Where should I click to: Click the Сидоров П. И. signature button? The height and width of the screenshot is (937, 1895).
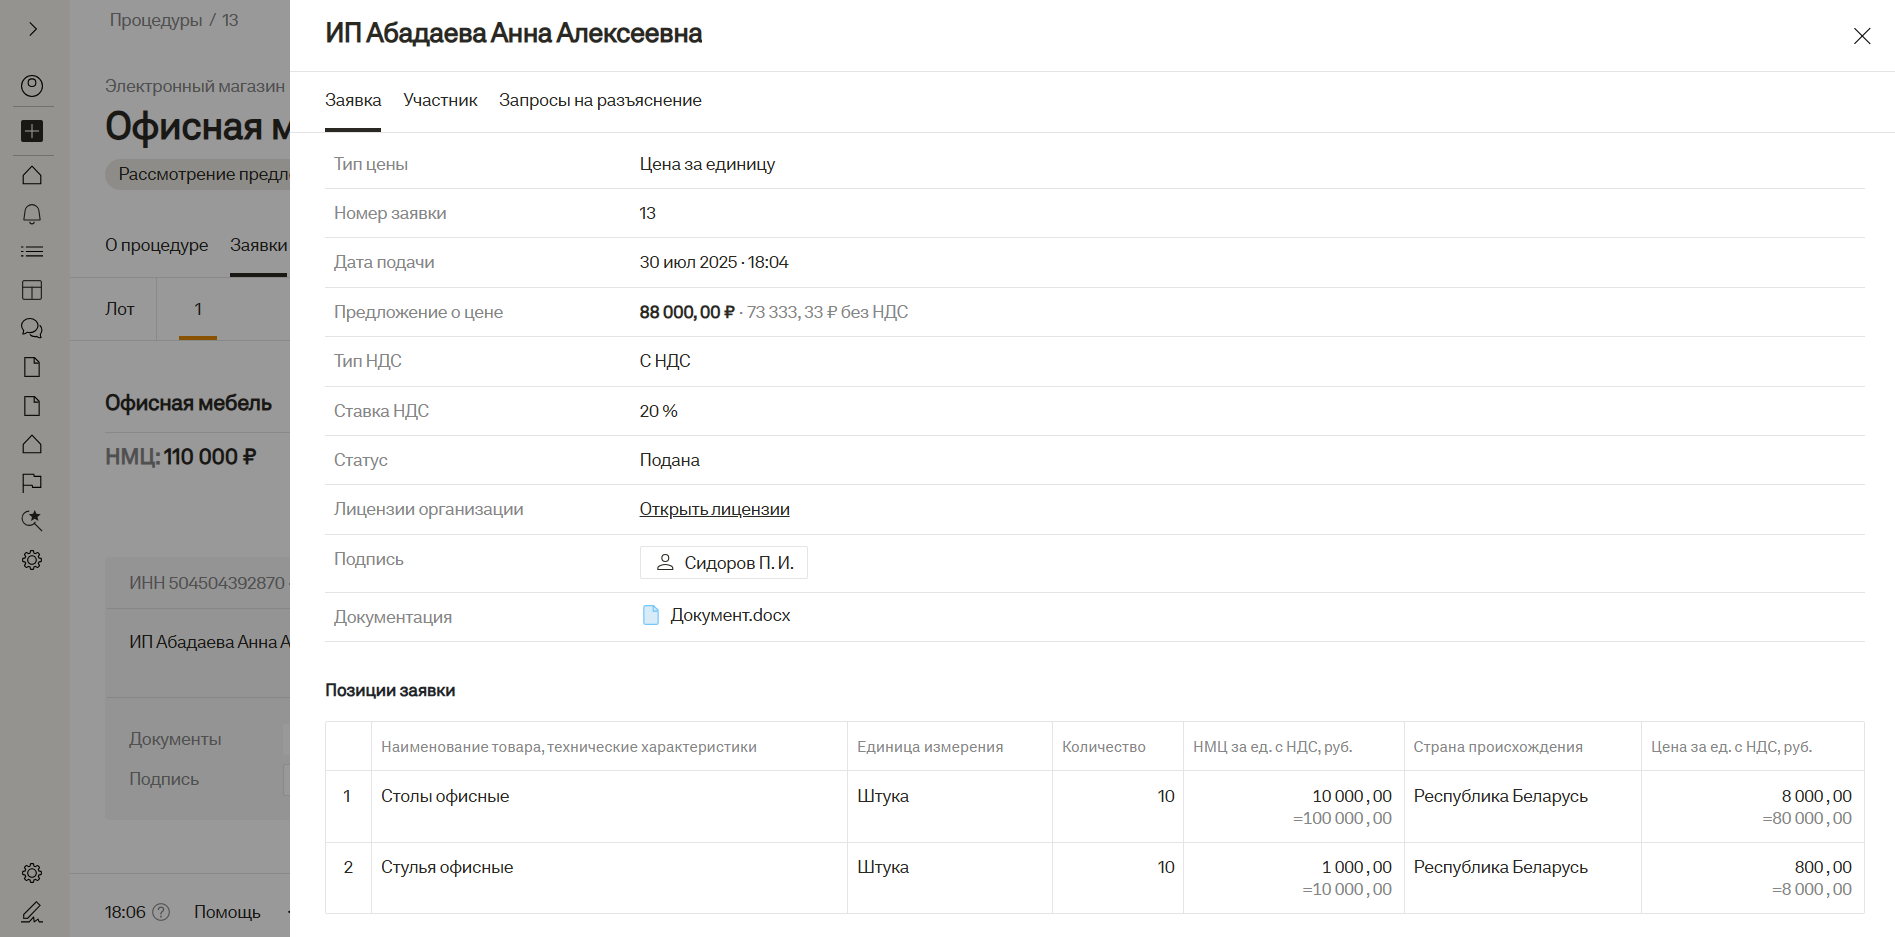click(724, 563)
